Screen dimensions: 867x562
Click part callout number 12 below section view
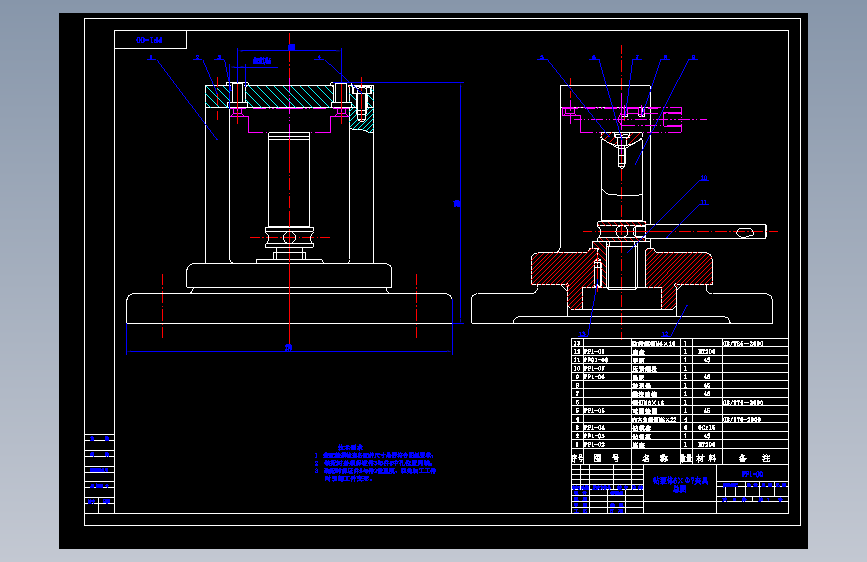pyautogui.click(x=665, y=334)
